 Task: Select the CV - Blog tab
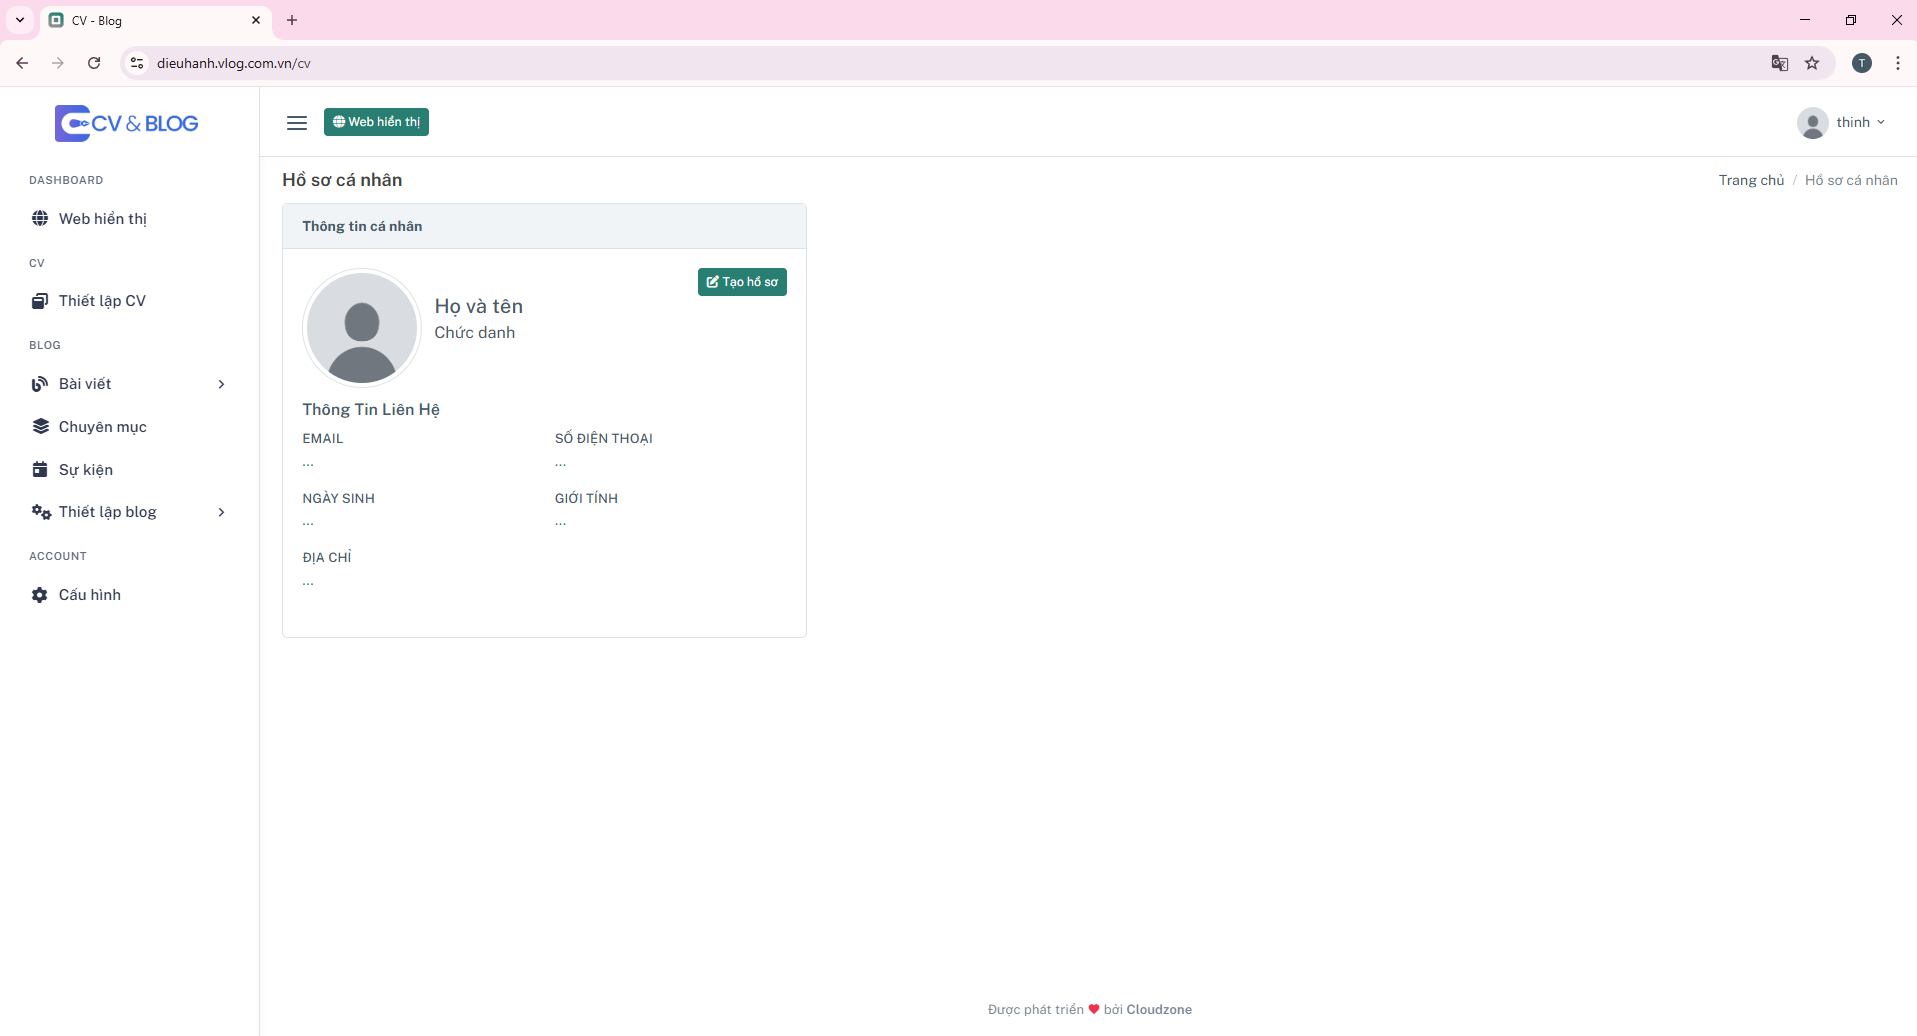click(155, 21)
